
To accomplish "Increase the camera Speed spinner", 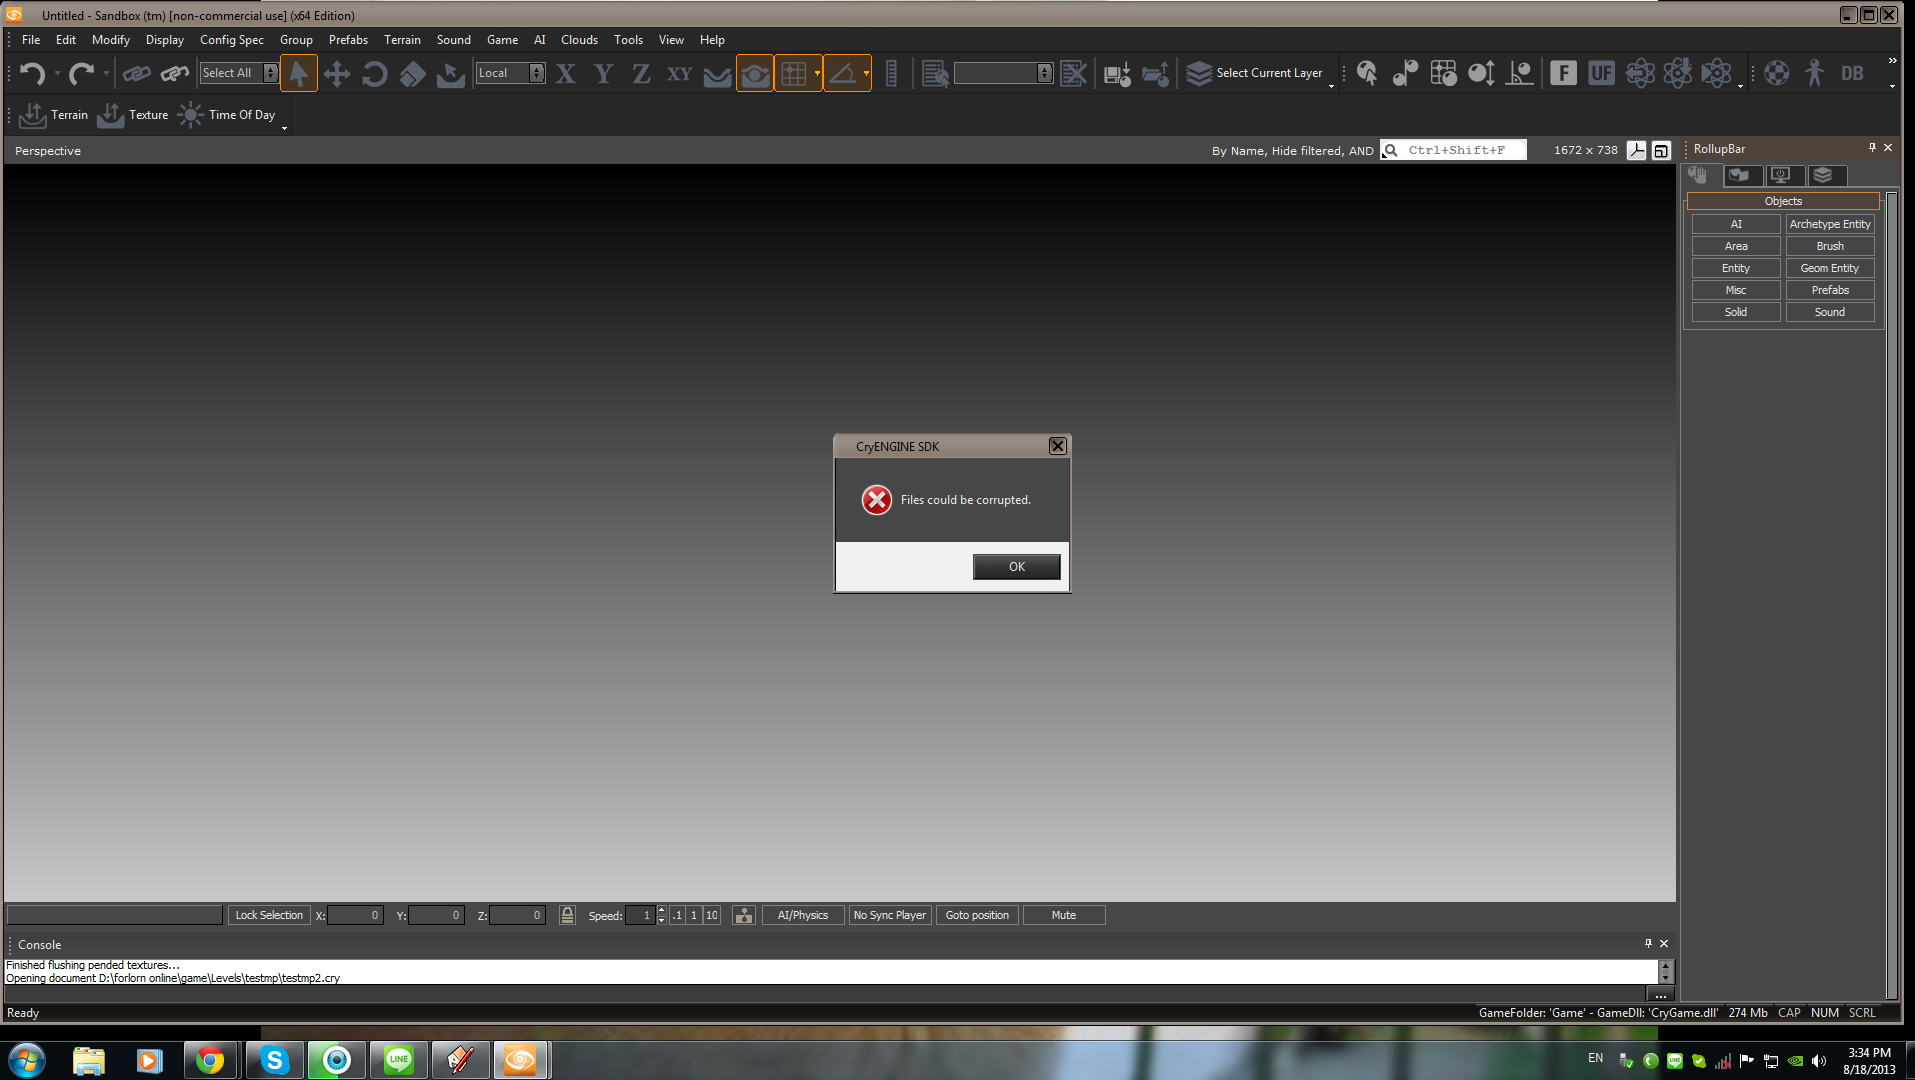I will click(661, 911).
